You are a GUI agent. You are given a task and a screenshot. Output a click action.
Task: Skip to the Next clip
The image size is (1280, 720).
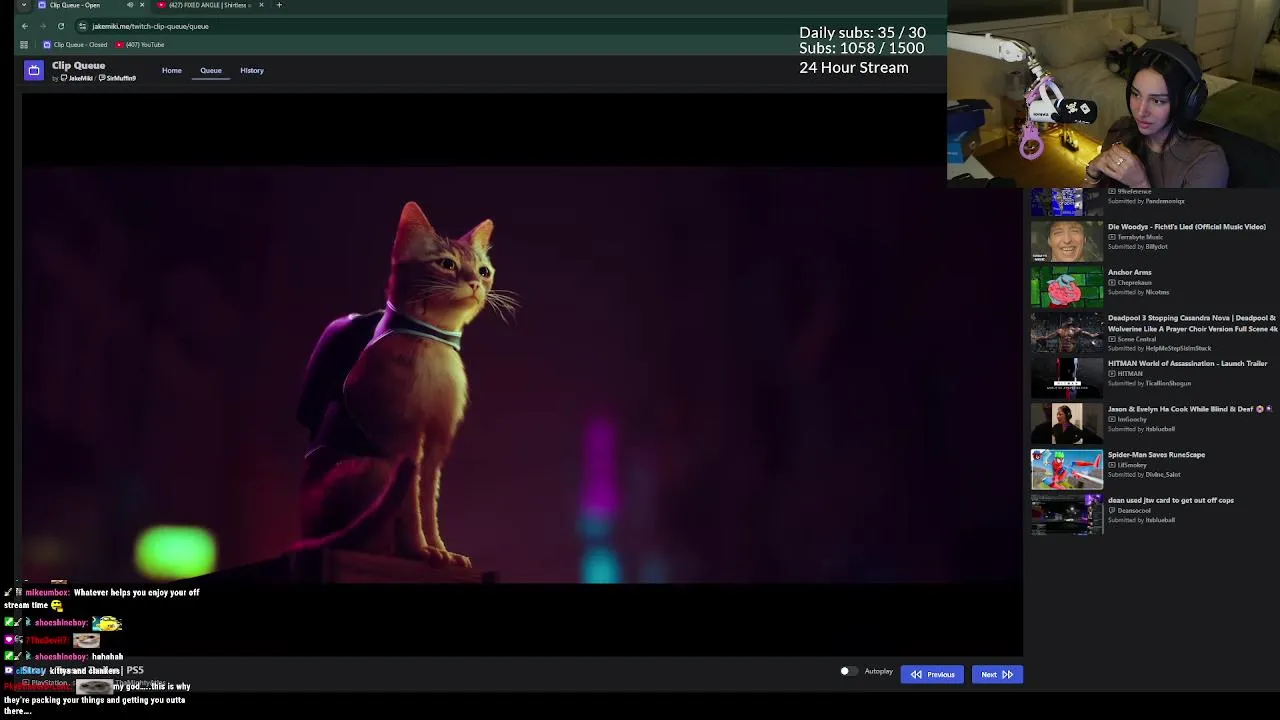tap(997, 674)
